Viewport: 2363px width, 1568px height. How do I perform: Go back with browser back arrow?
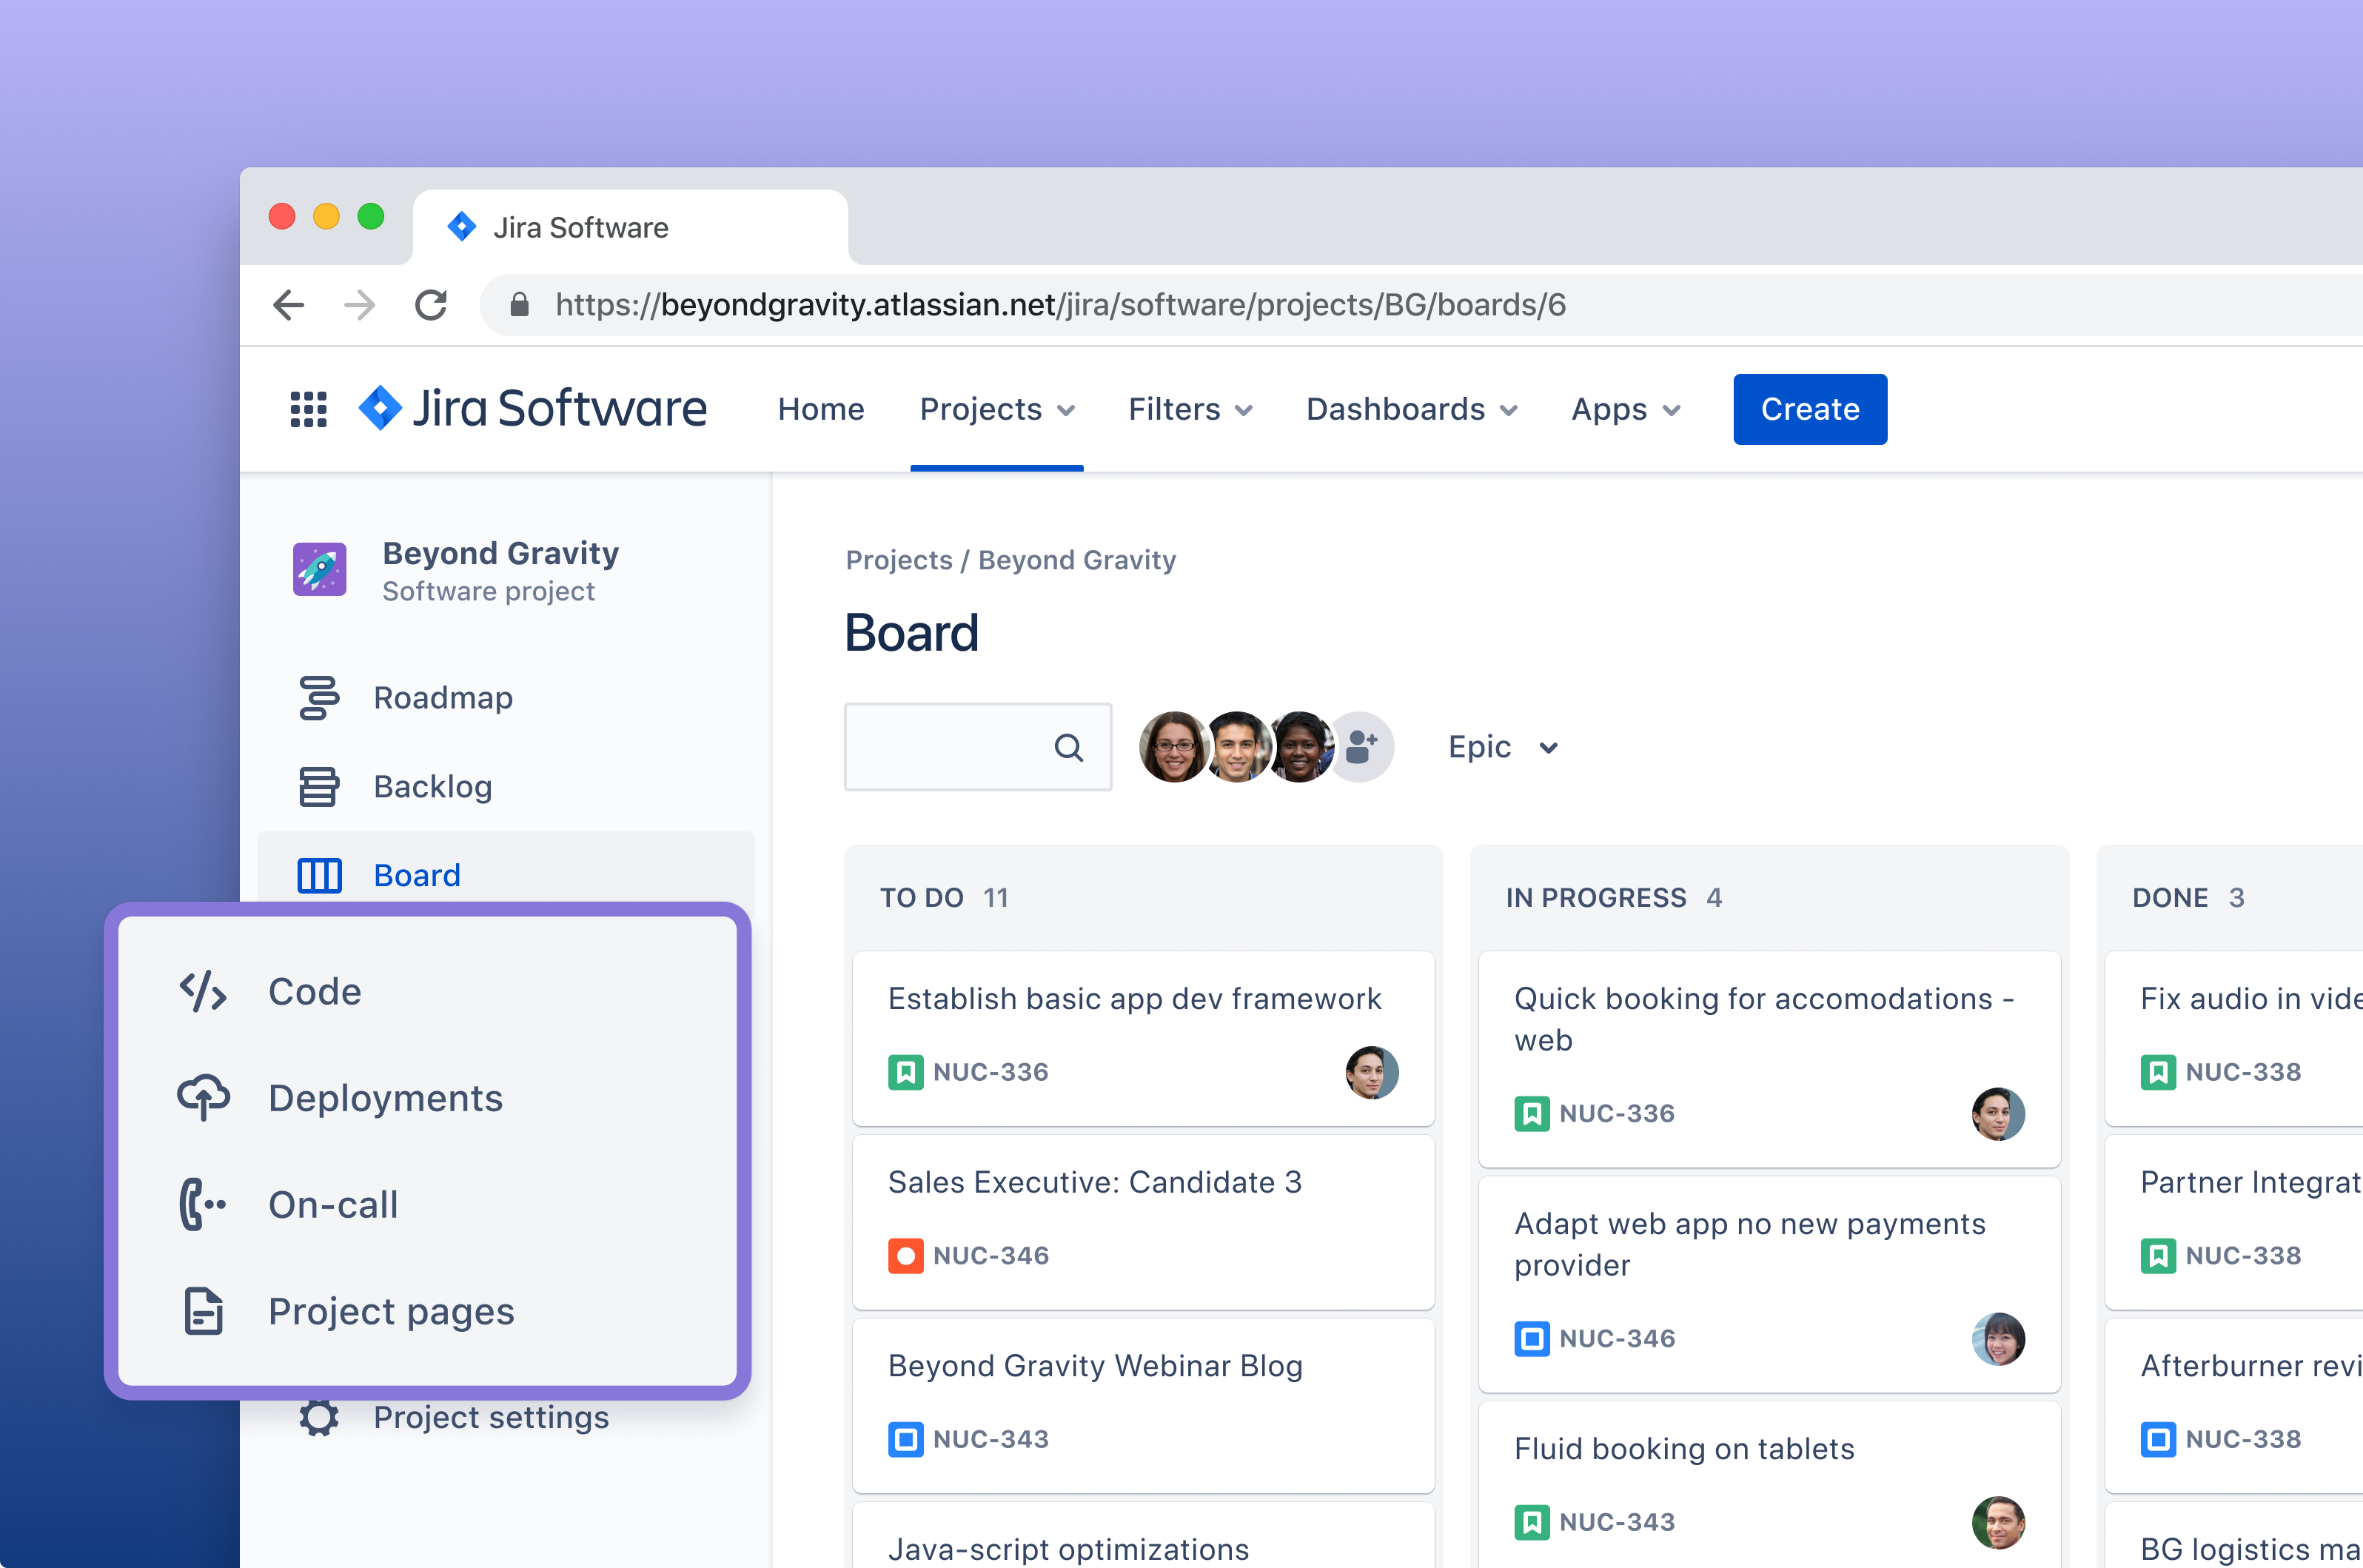click(x=288, y=305)
